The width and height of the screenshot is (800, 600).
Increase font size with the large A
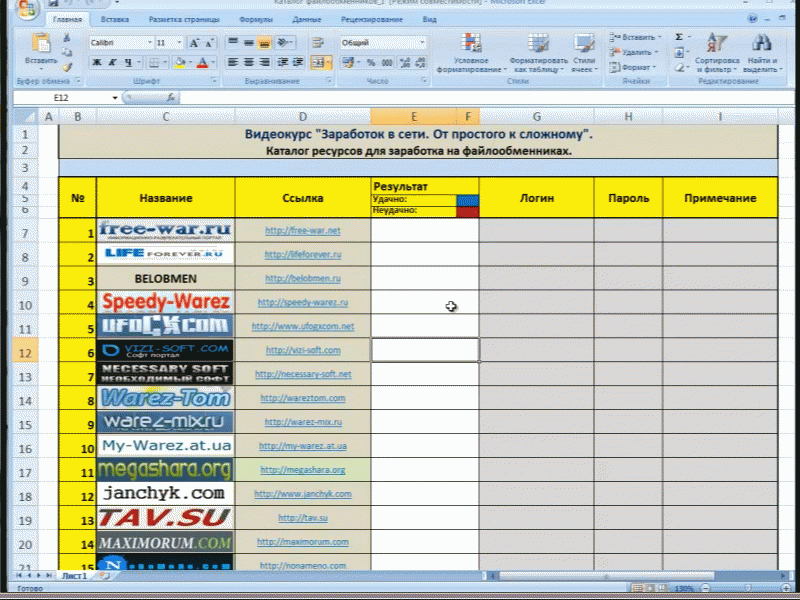[x=194, y=43]
